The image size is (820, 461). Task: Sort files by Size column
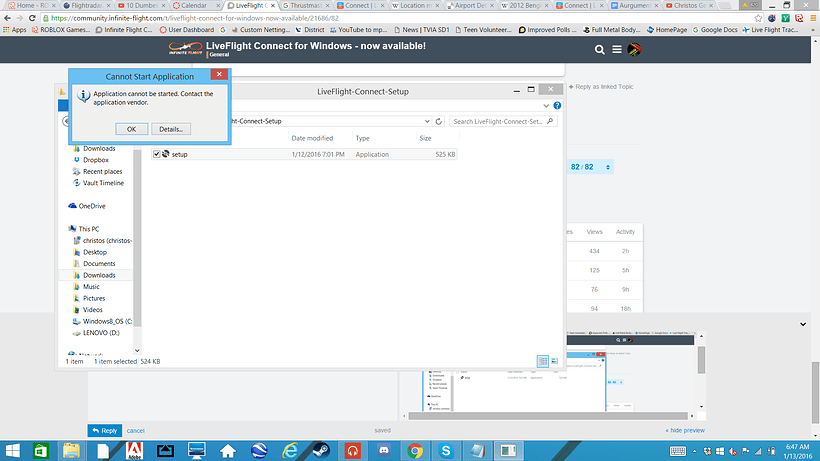425,139
